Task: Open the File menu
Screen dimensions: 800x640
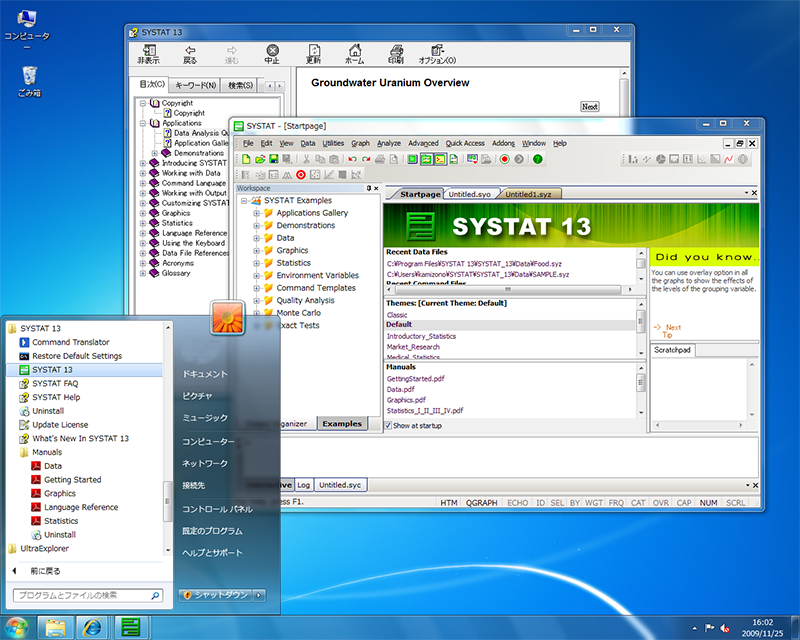Action: click(x=248, y=143)
